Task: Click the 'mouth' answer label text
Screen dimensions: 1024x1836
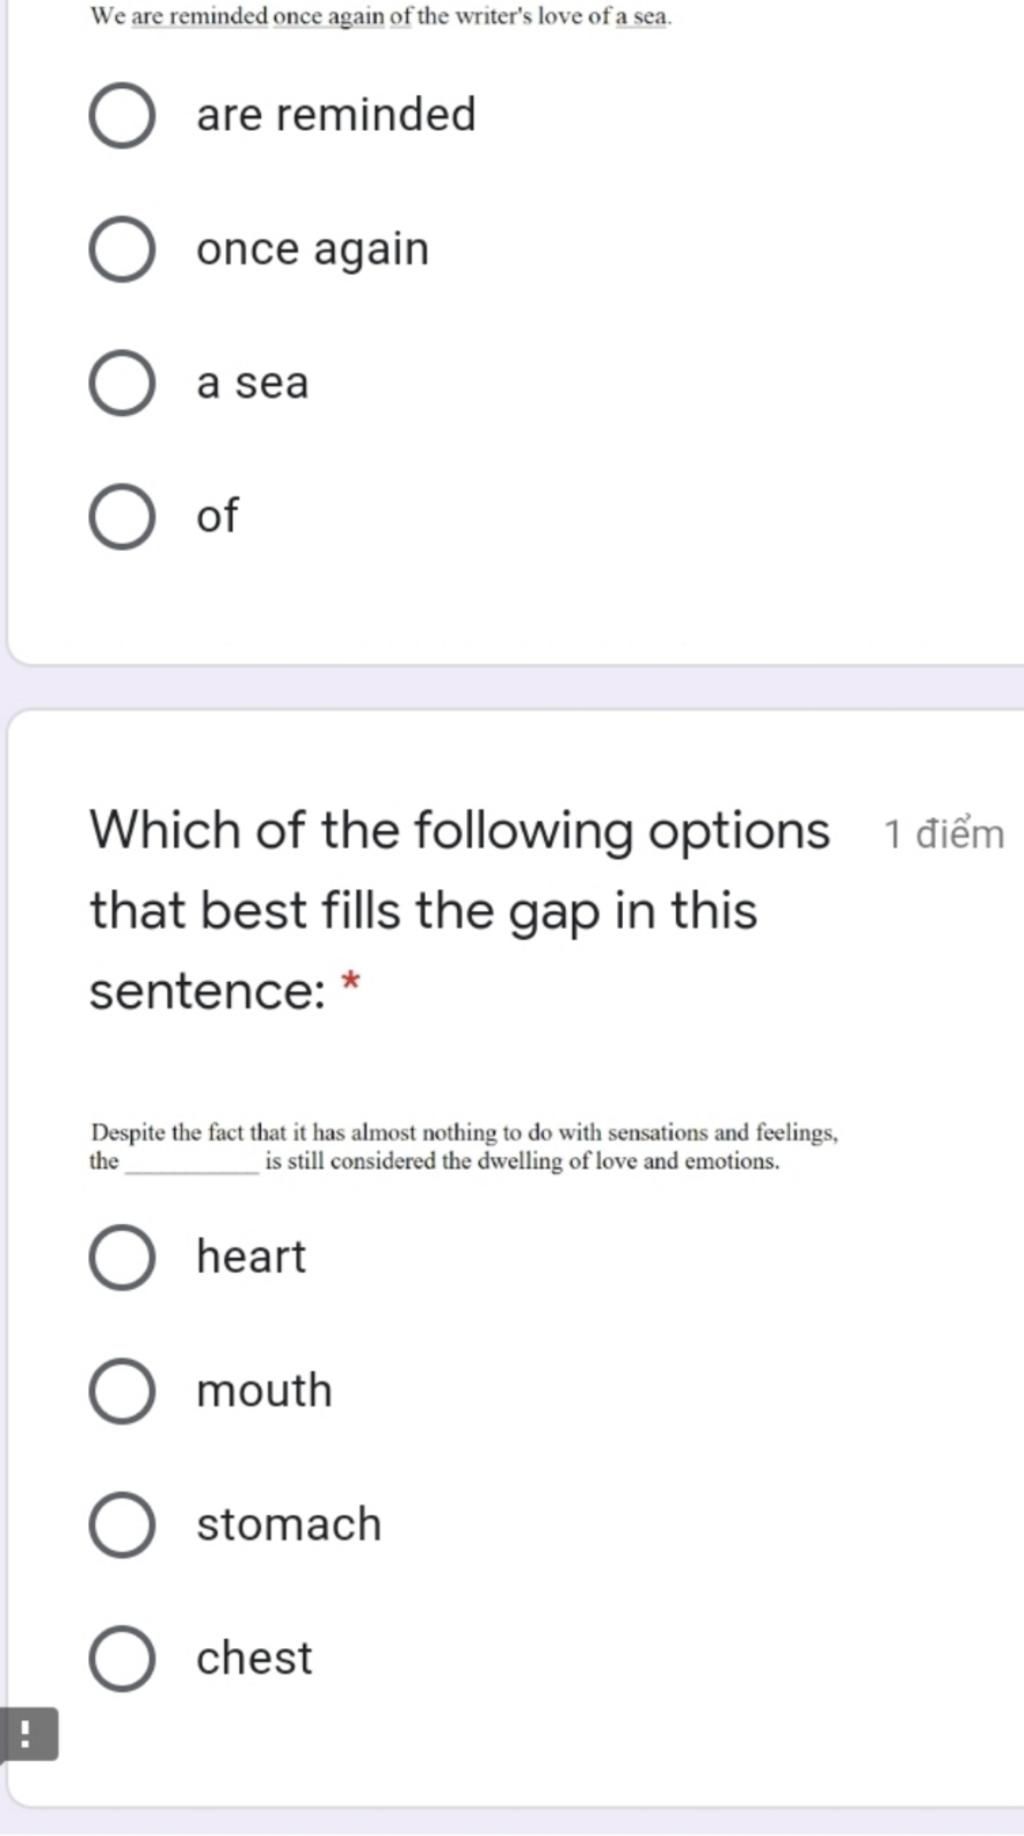Action: tap(264, 1391)
